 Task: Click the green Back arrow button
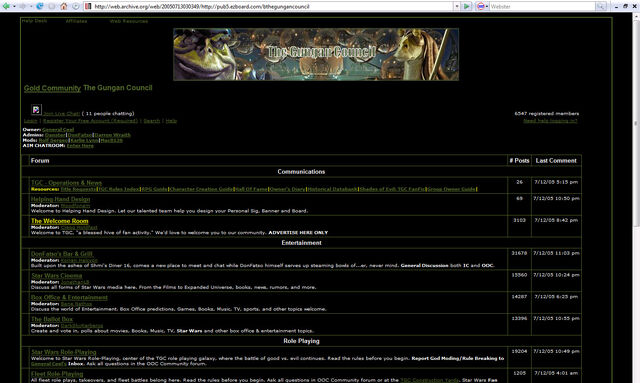[x=6, y=6]
